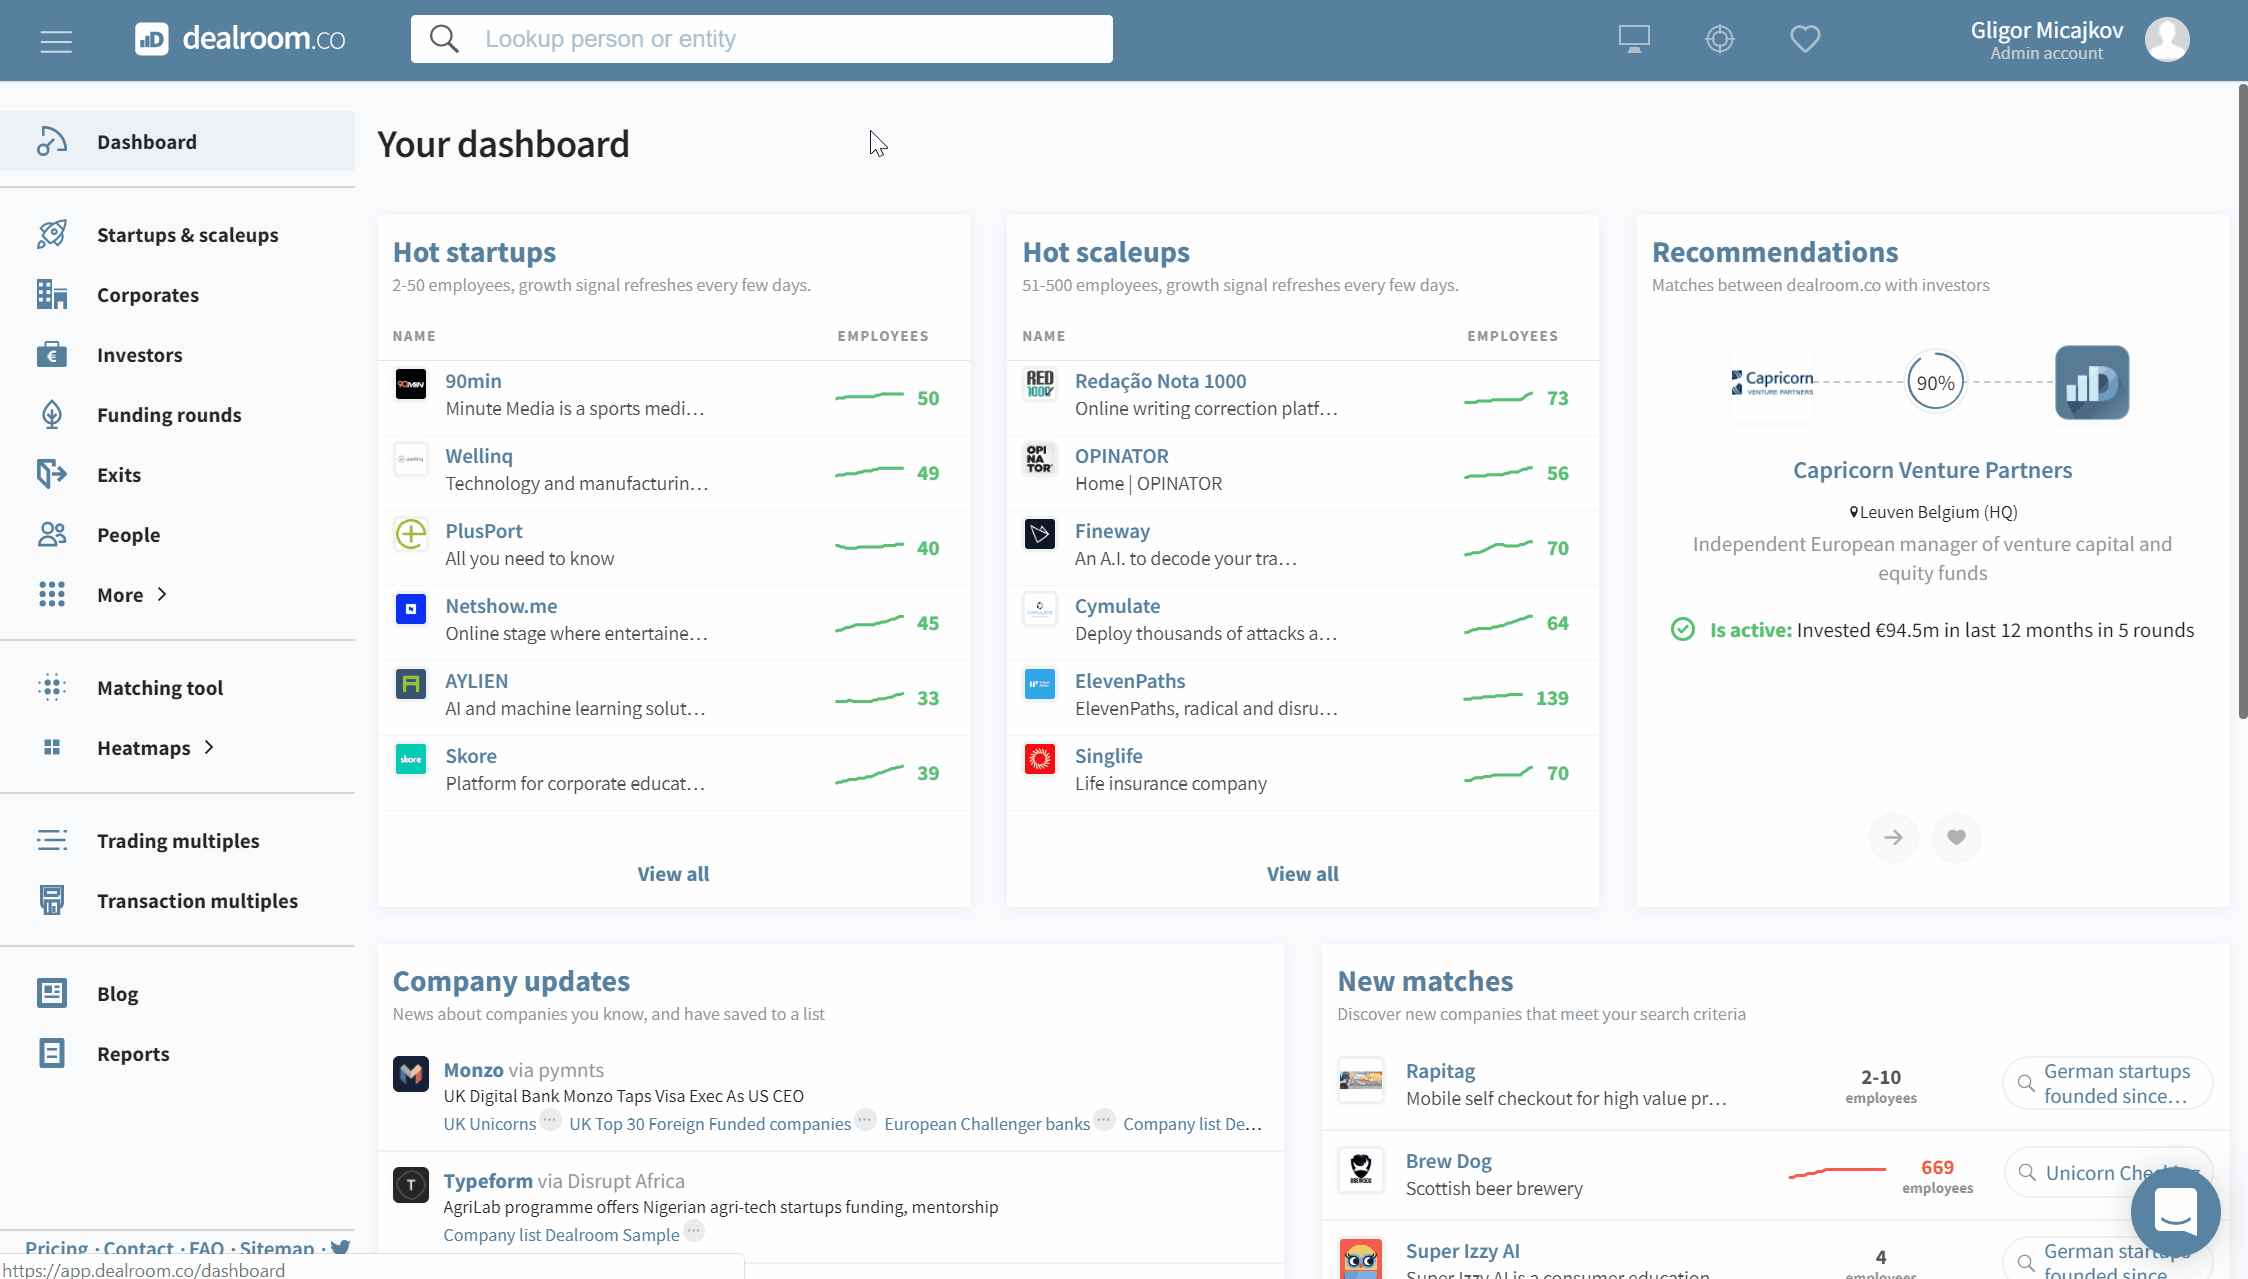Open Cymulate scaleup link

[x=1117, y=605]
